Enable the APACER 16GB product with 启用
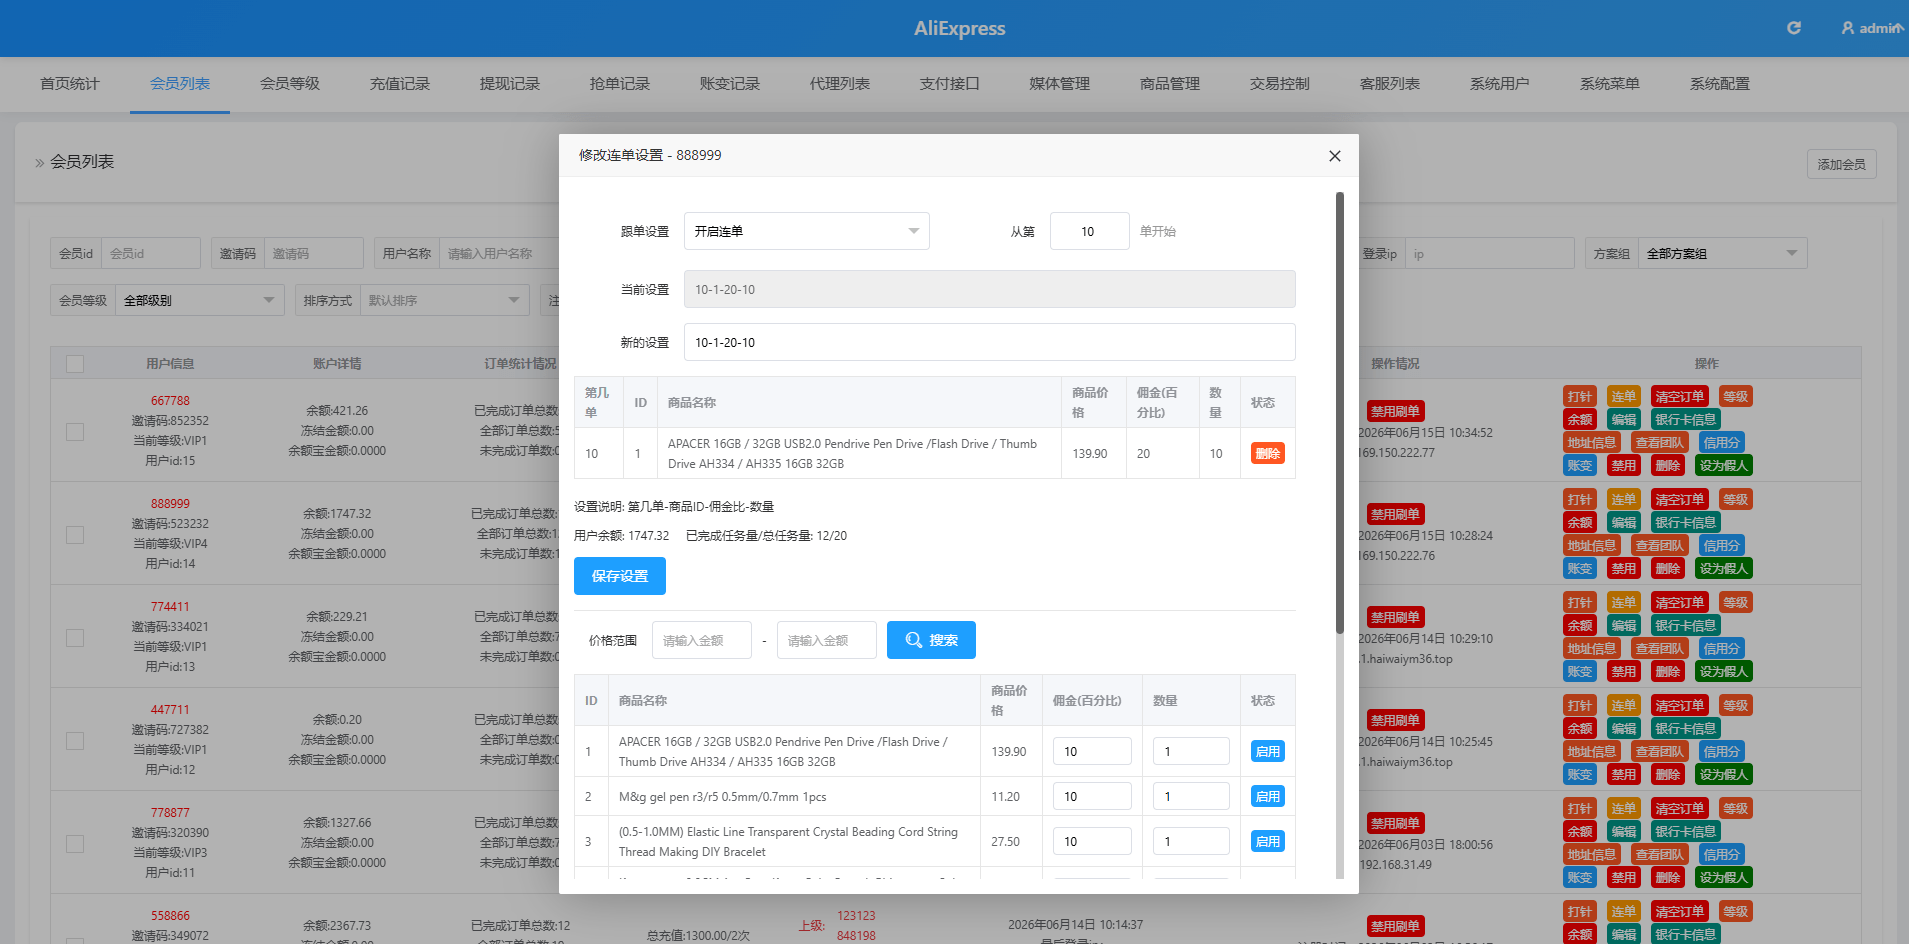Screen dimensions: 1909x944 (x=1268, y=751)
